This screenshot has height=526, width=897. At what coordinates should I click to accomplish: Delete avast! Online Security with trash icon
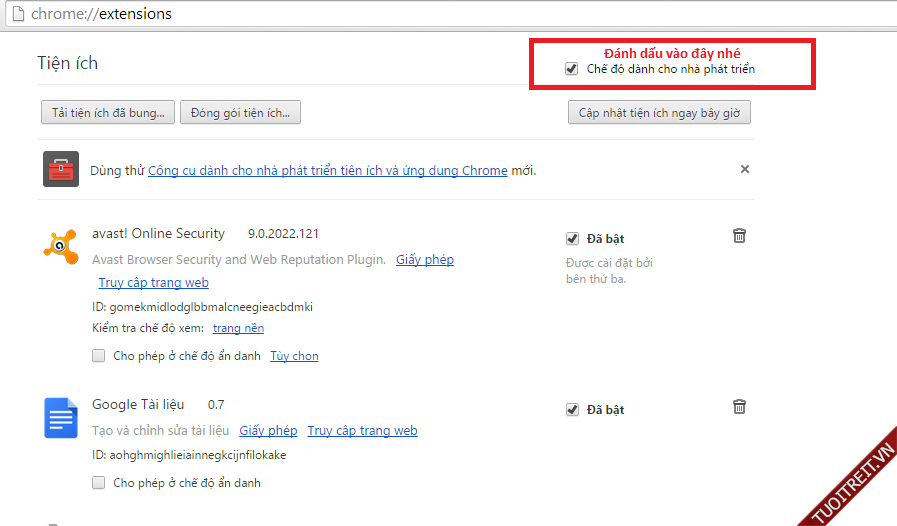(x=739, y=236)
